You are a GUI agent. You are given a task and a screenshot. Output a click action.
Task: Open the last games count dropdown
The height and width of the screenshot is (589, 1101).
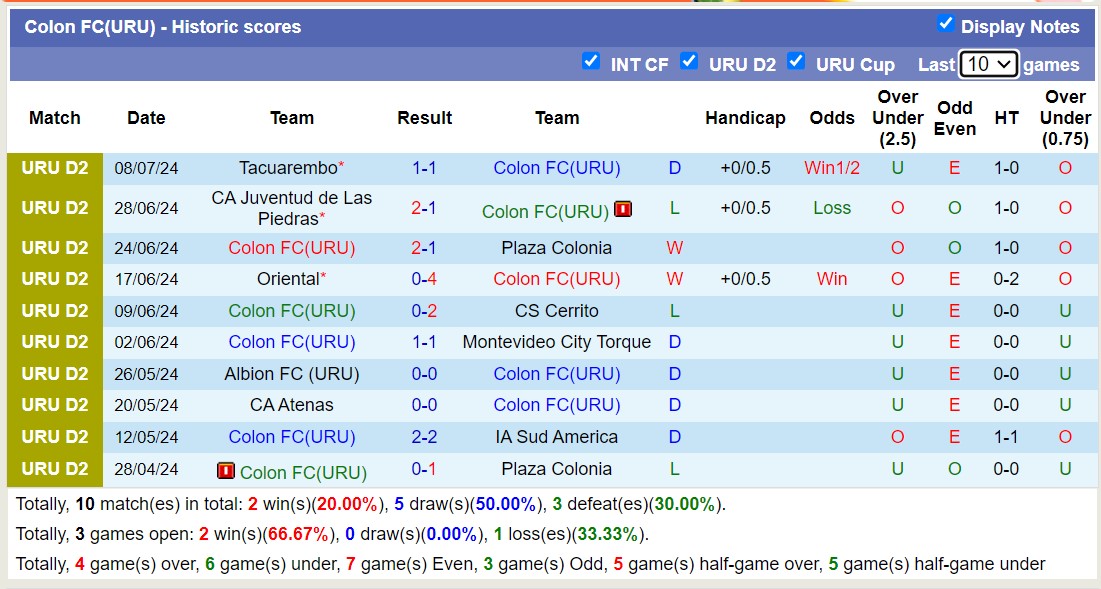click(990, 63)
